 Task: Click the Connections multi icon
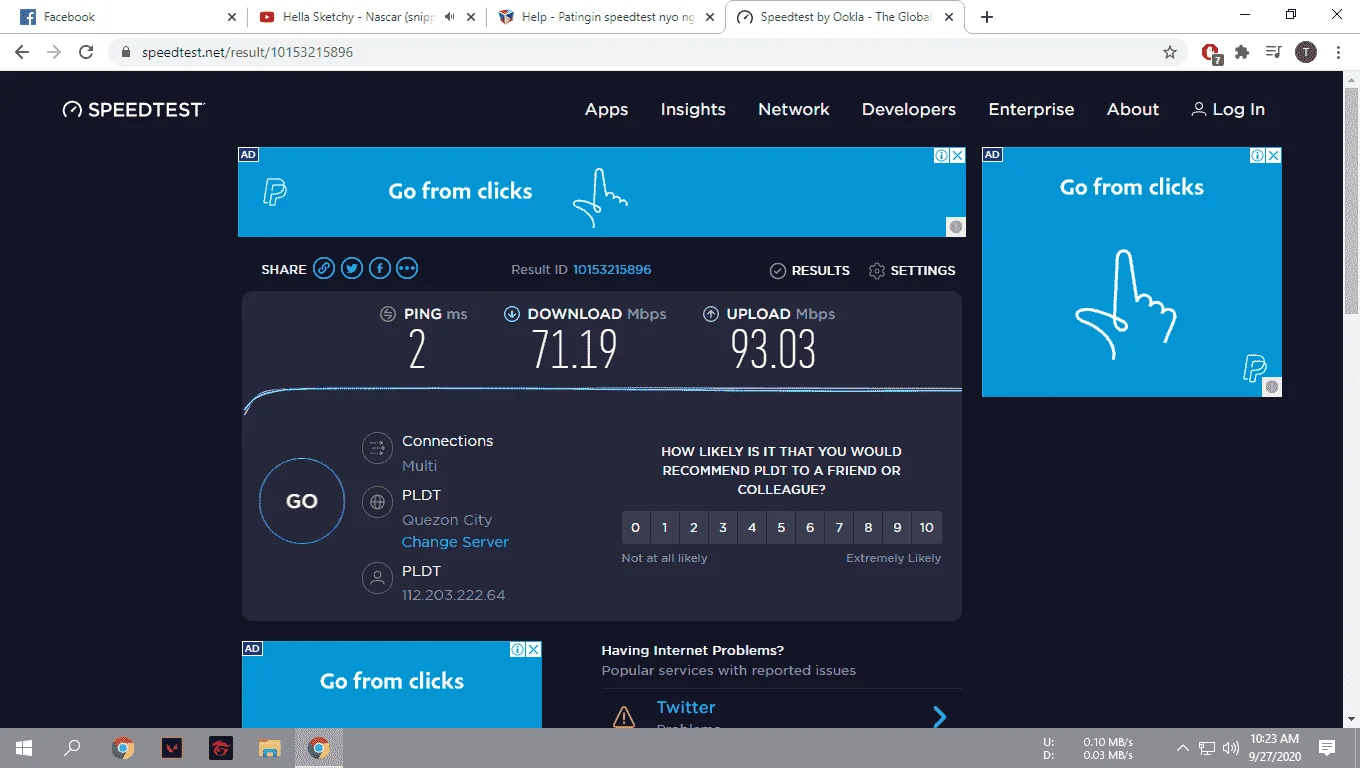click(377, 448)
